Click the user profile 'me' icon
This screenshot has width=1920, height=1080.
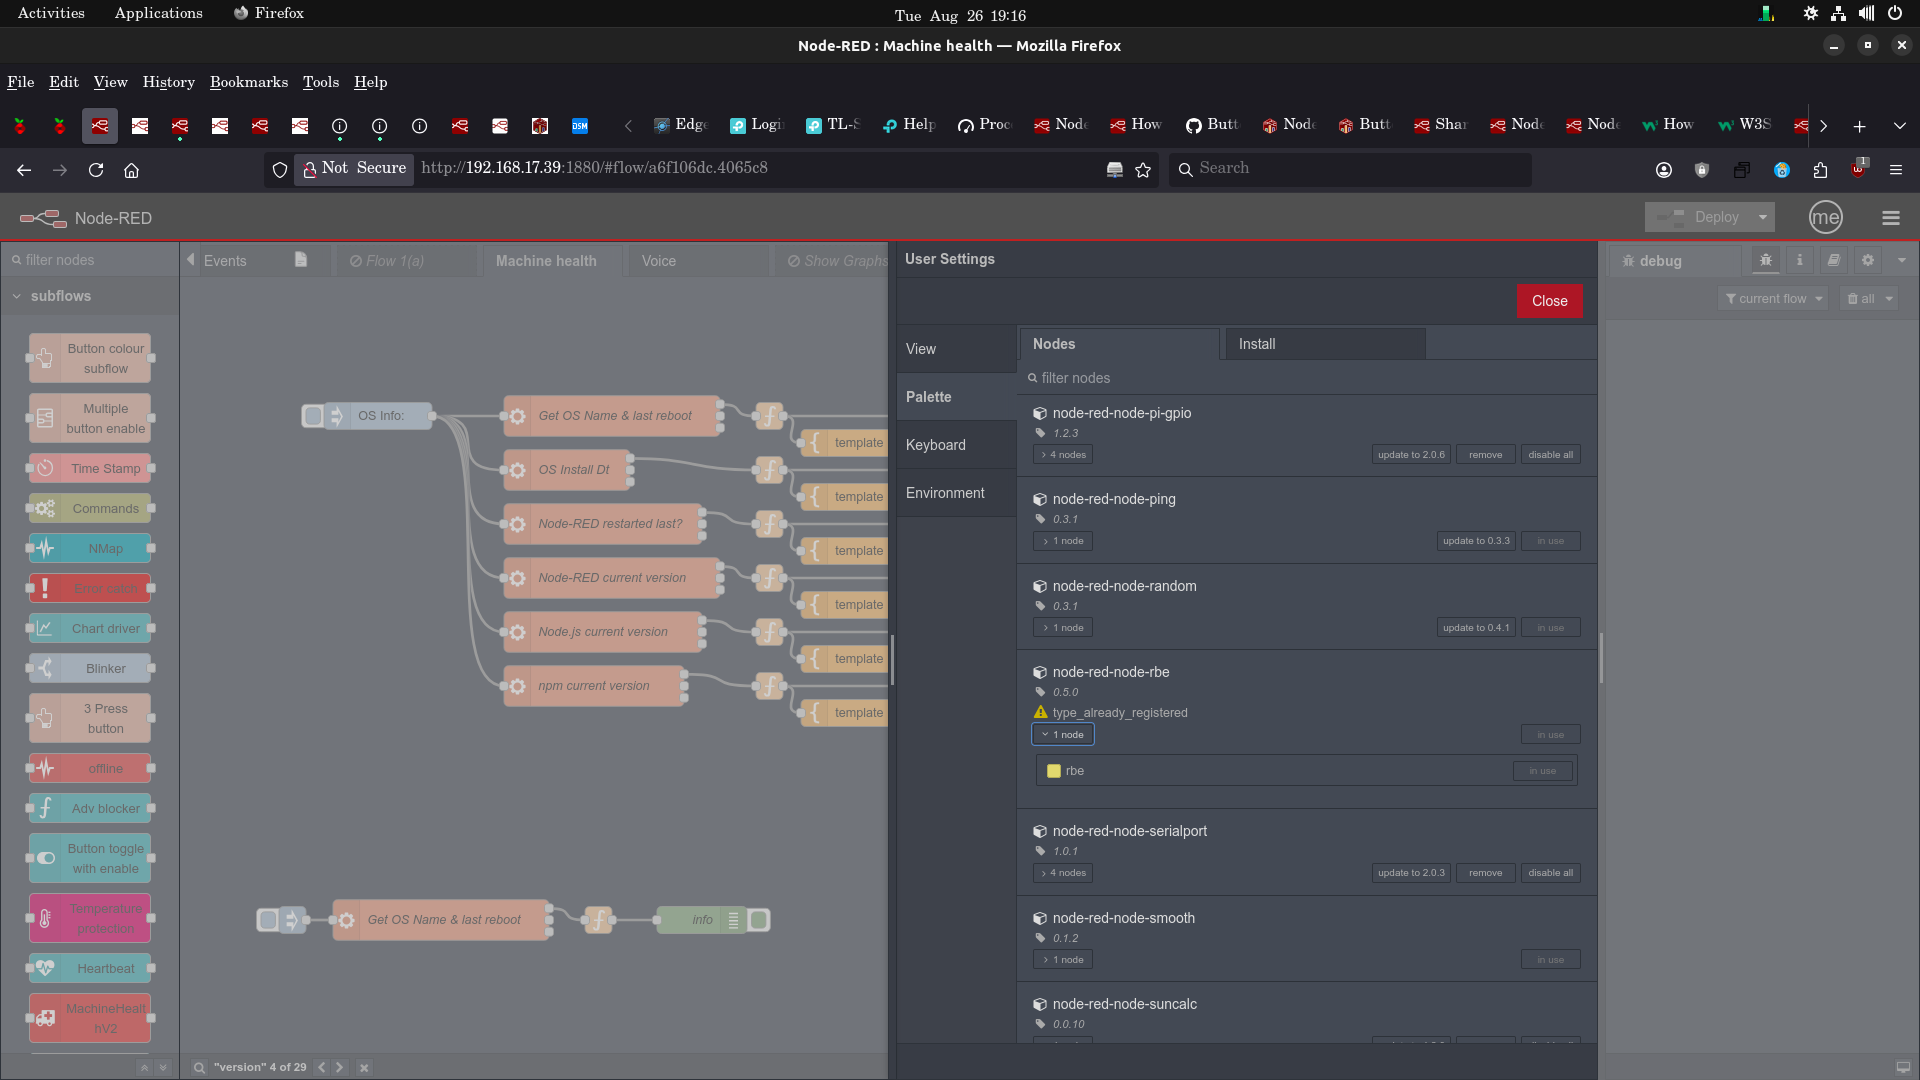(1825, 218)
